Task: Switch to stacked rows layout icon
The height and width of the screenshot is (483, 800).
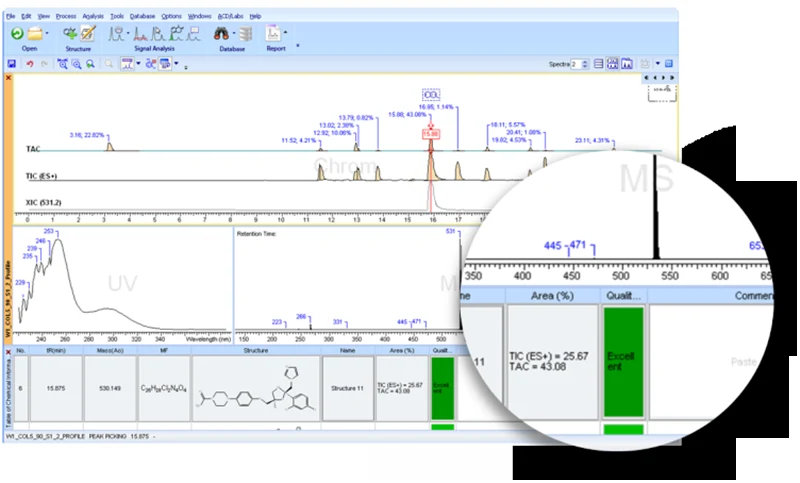Action: point(598,64)
